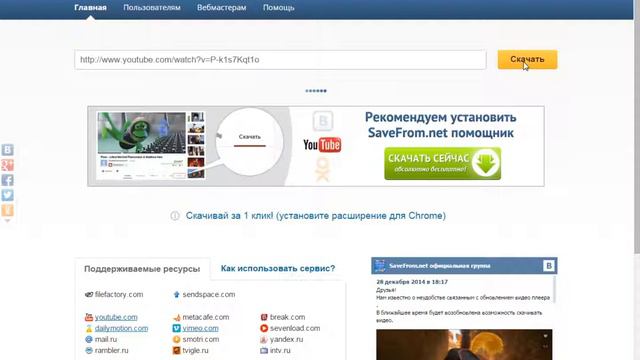Open SaveFrom.net official group header
The image size is (640, 360).
click(x=440, y=266)
